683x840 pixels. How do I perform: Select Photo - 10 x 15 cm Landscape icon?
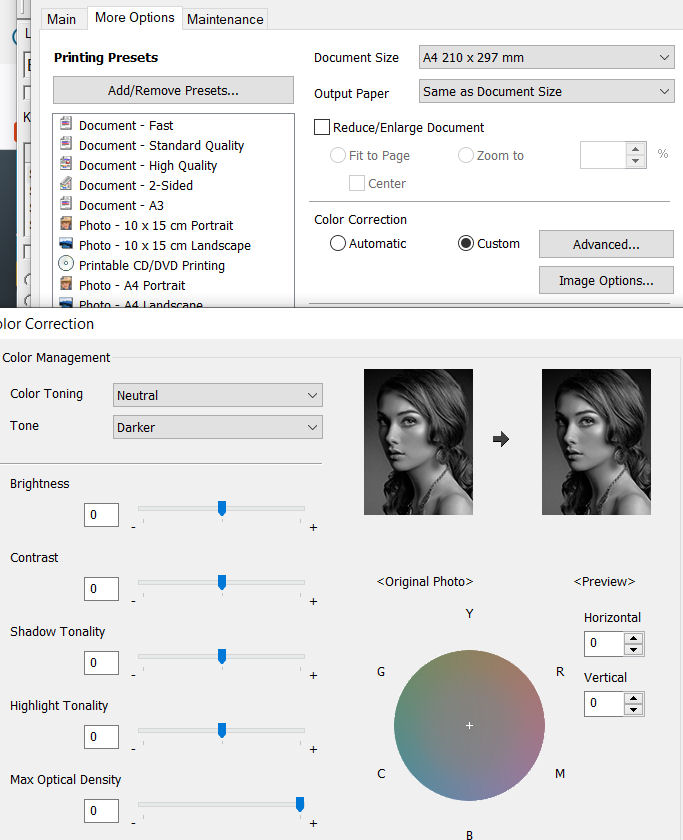[x=66, y=245]
